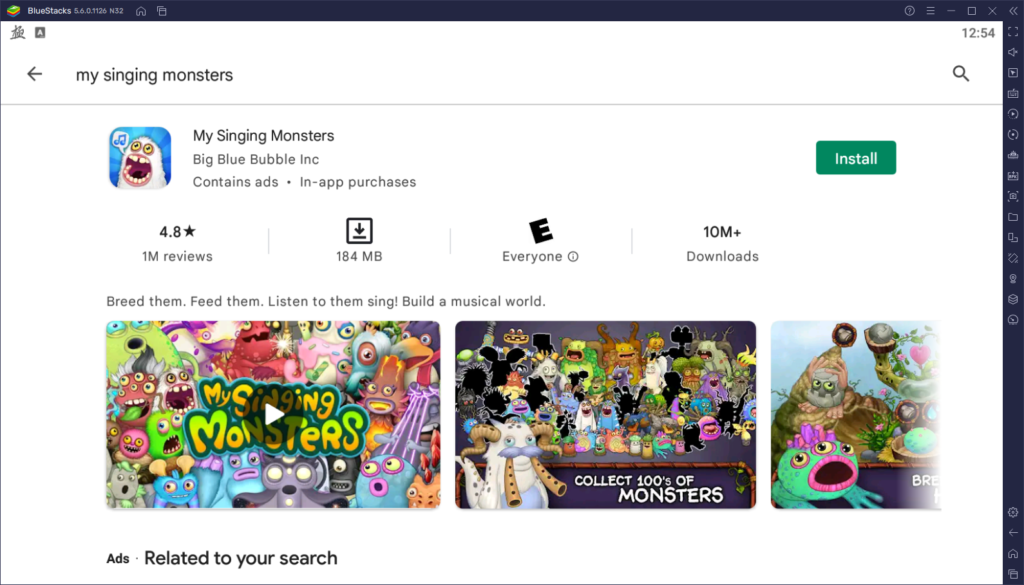Tap the search magnifier icon
The image size is (1024, 585).
[961, 74]
